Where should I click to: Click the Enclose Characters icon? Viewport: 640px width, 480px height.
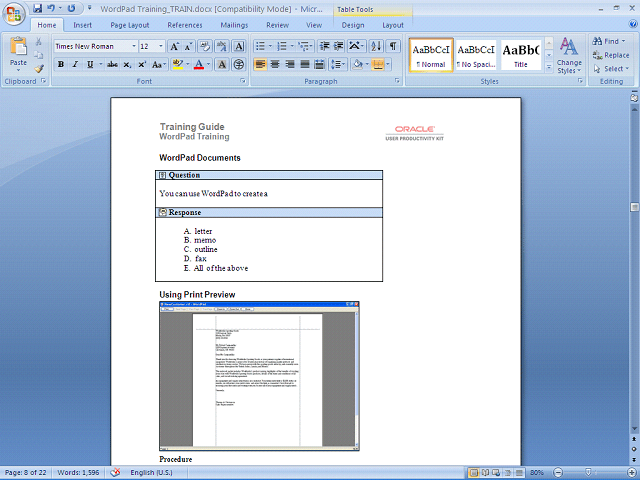(239, 64)
